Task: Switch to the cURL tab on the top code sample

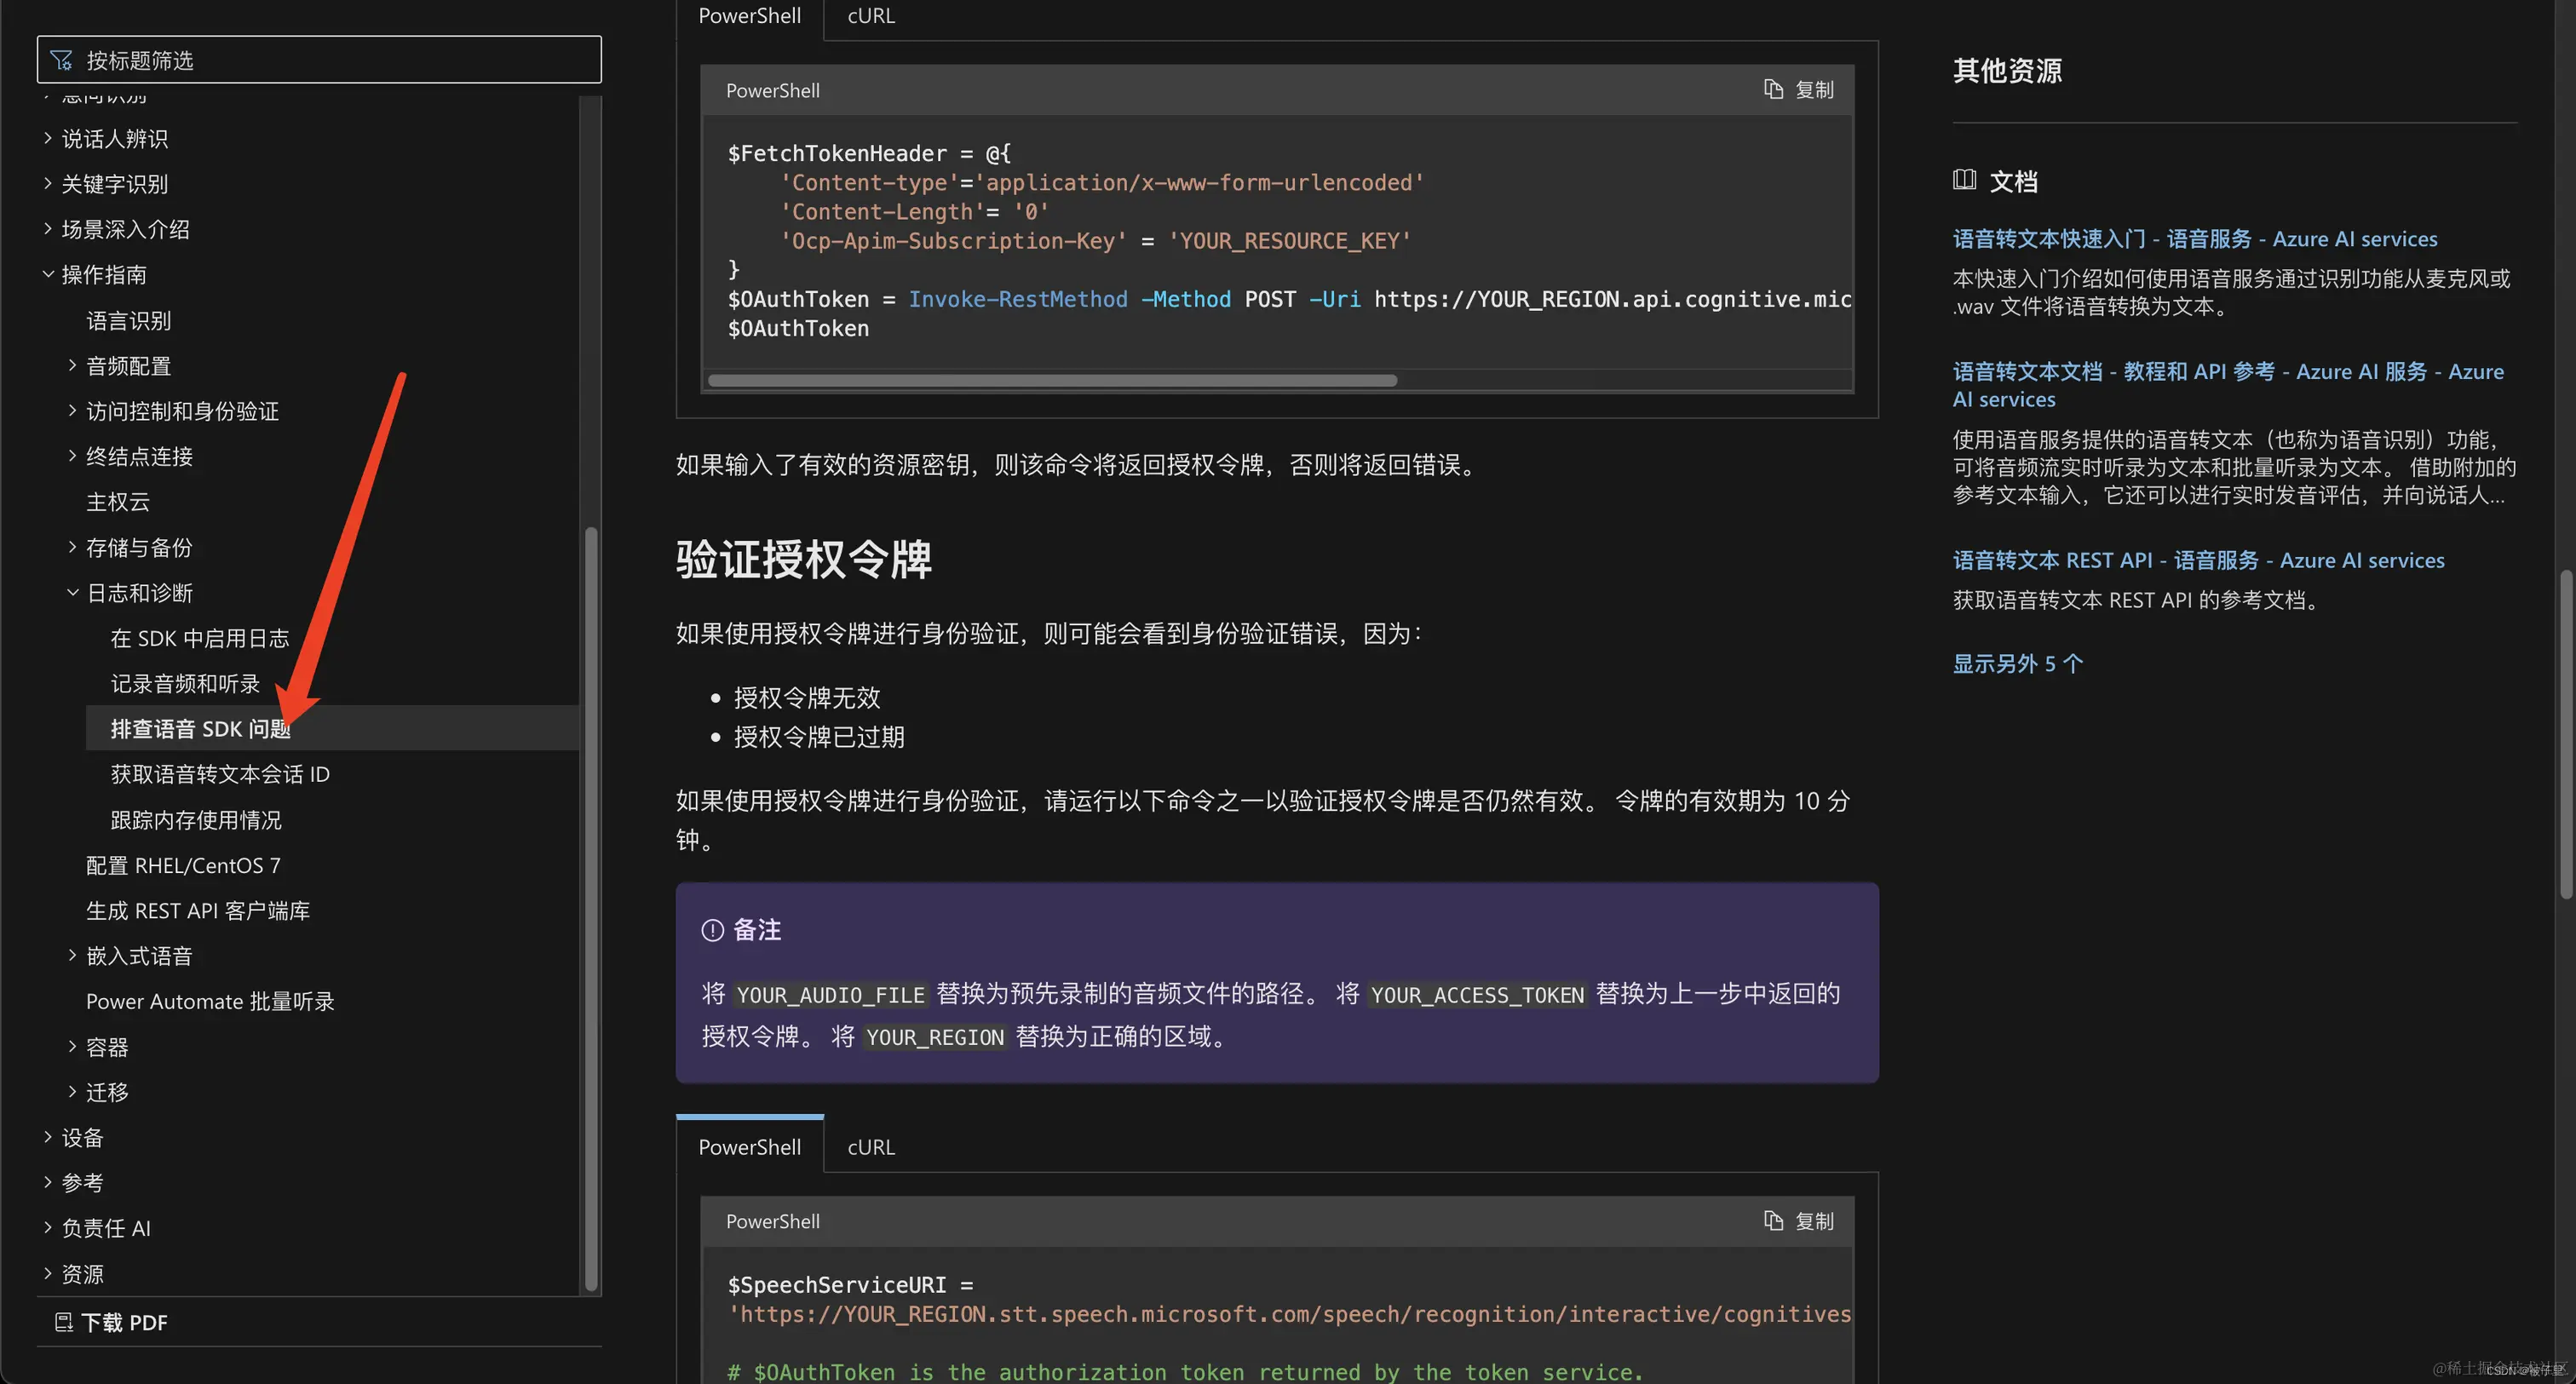Action: tap(868, 16)
